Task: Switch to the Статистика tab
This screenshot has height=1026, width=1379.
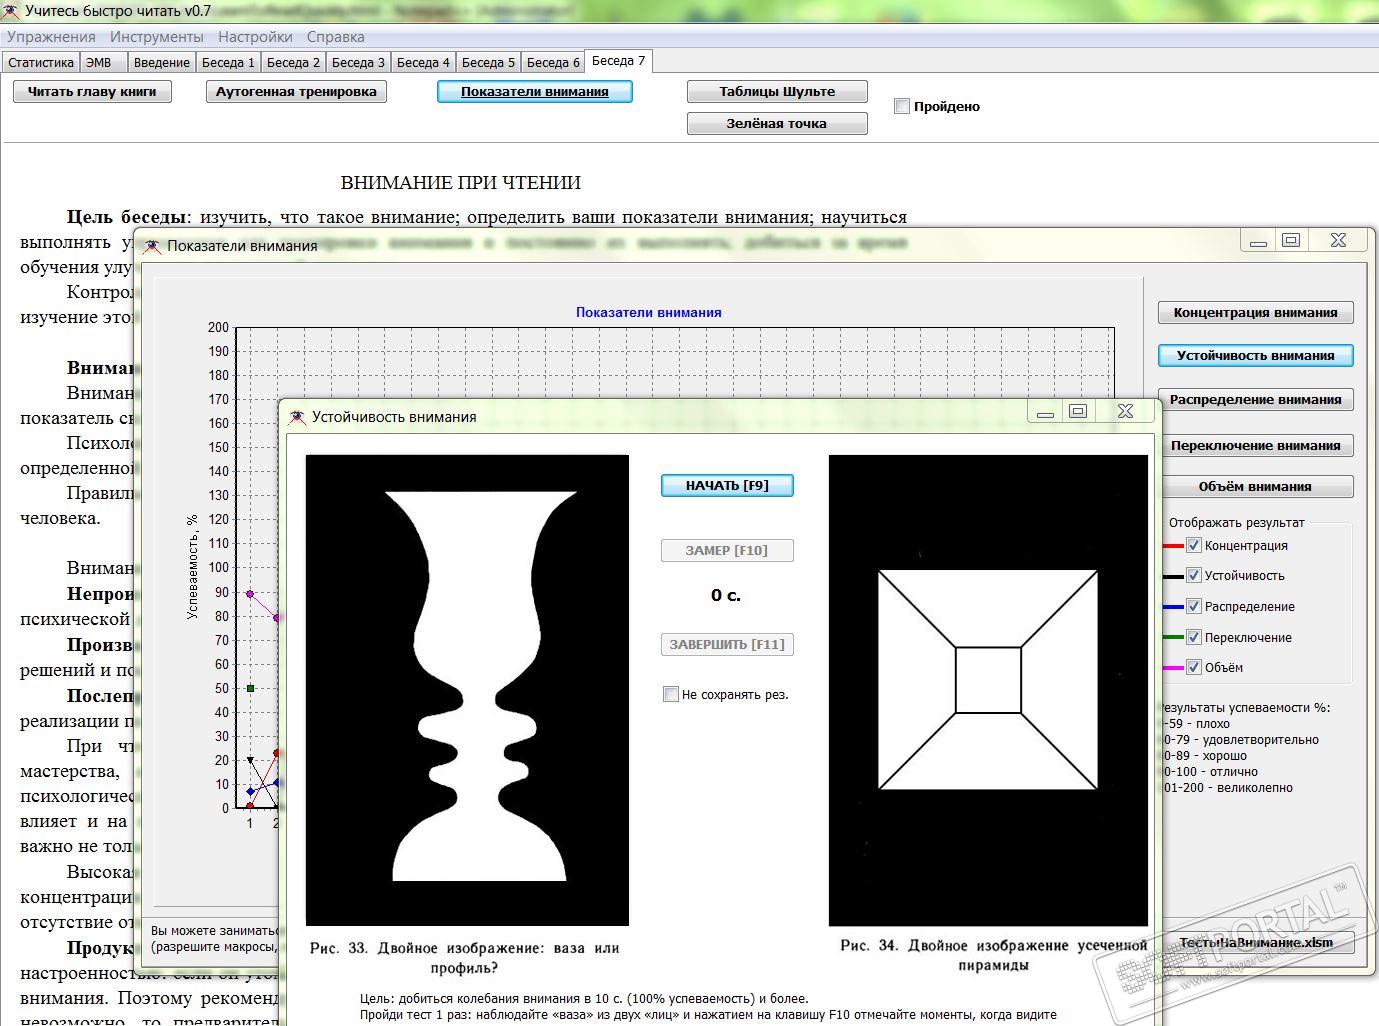Action: 41,62
